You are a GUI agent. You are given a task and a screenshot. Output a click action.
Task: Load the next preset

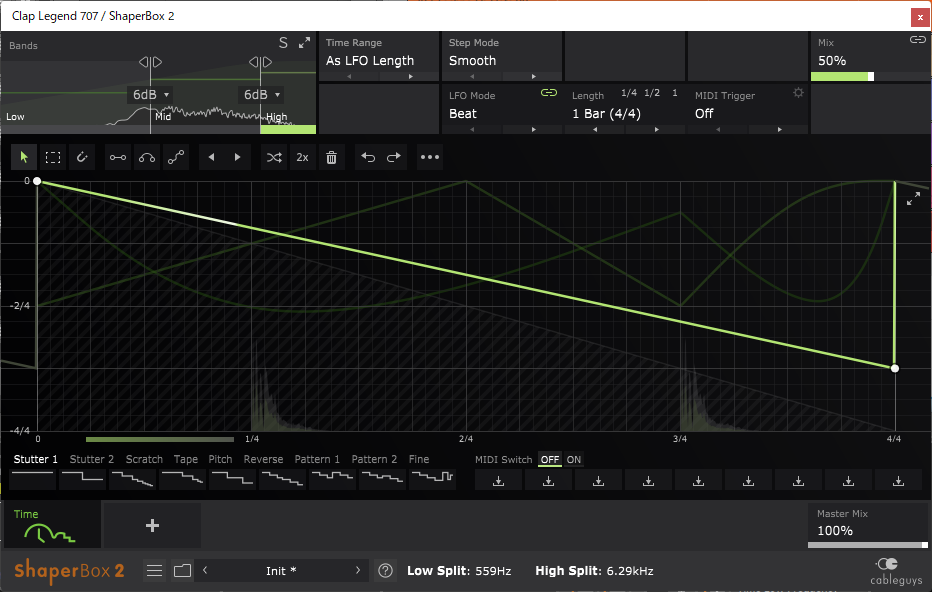pyautogui.click(x=358, y=570)
